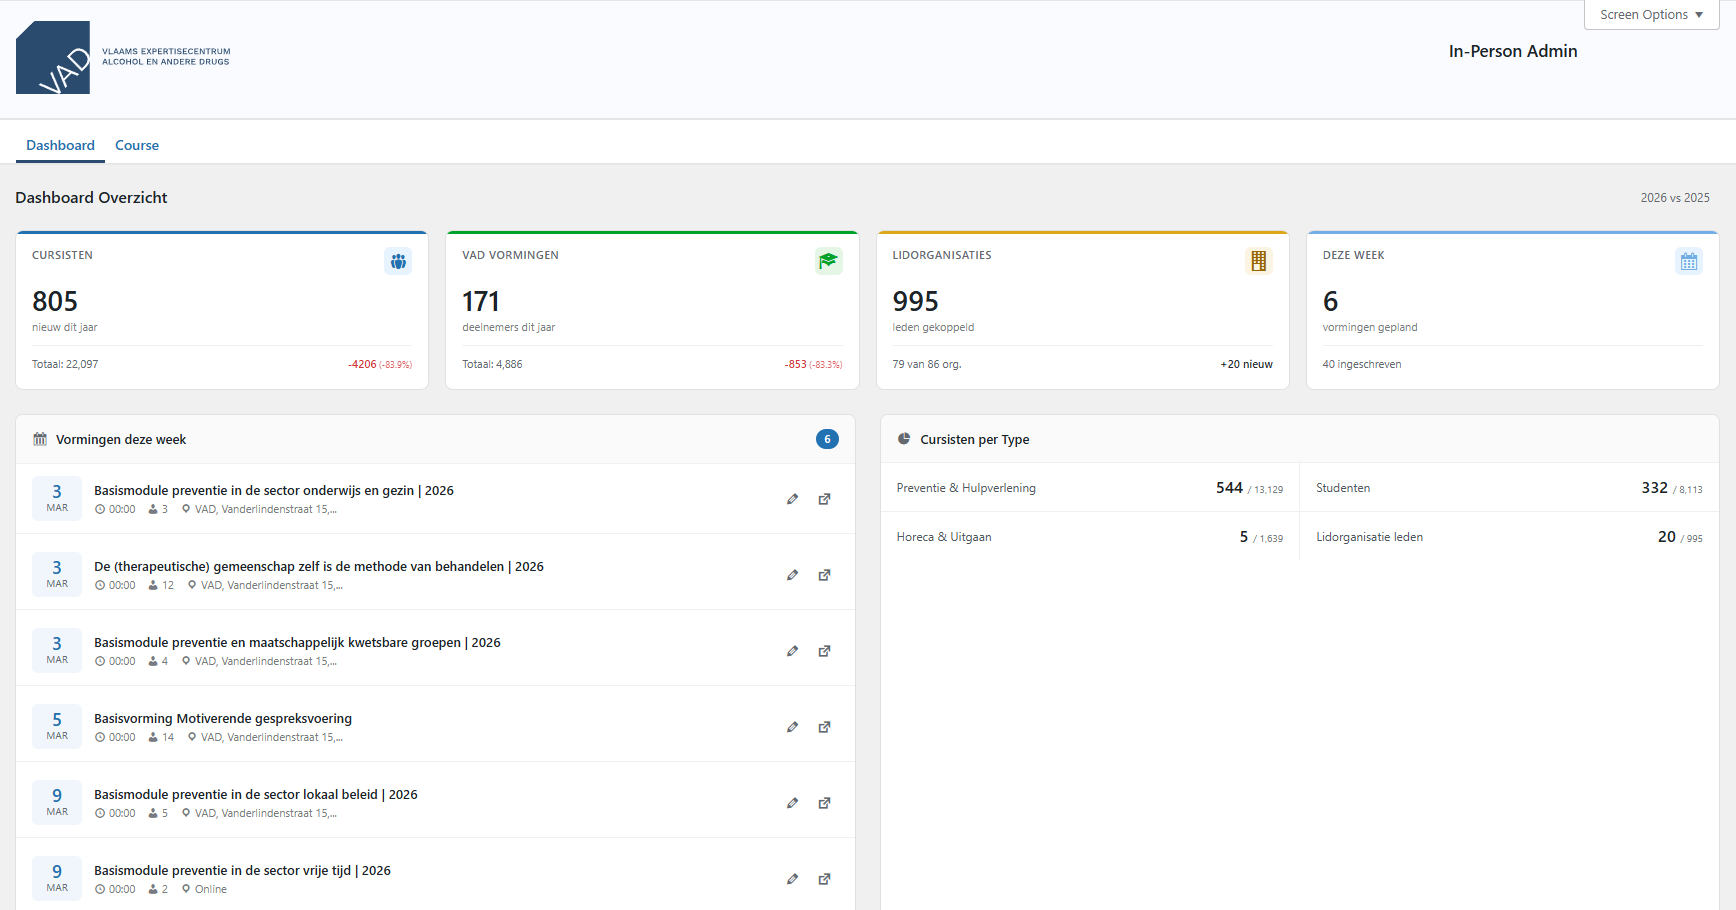Click the graduation cap icon on VAD Vormingen card
Screen dimensions: 1736x910
(x=828, y=261)
